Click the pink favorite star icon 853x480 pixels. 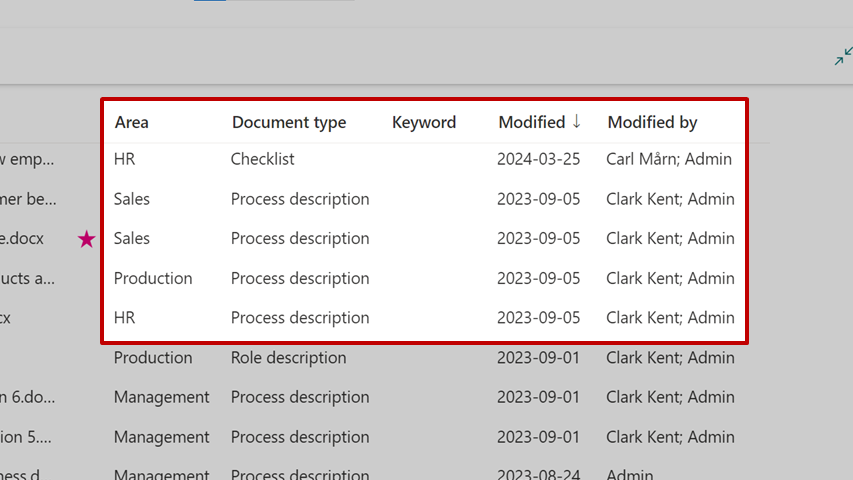point(87,239)
